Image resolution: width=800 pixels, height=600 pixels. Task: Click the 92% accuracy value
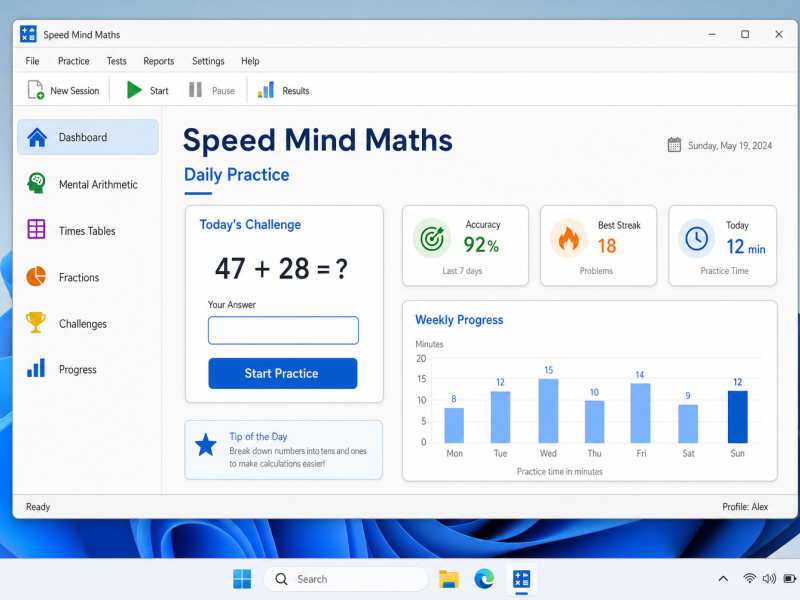[x=481, y=245]
